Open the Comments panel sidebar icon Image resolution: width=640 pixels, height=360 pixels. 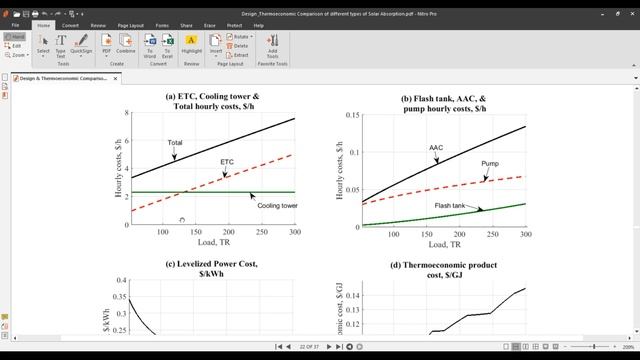4,317
